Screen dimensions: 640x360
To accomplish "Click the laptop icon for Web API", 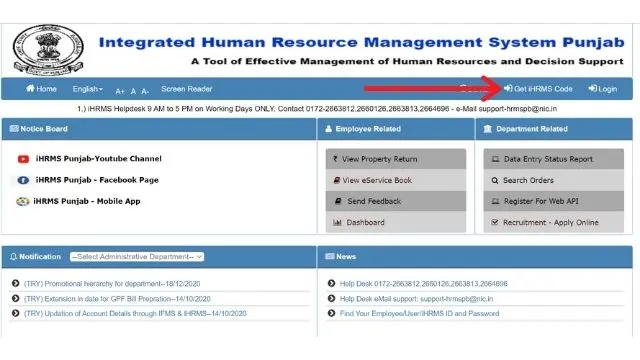I will (495, 201).
